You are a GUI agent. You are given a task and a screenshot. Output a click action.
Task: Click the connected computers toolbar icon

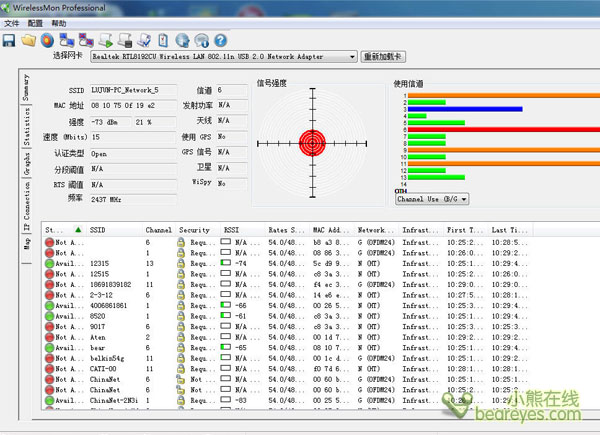click(67, 40)
